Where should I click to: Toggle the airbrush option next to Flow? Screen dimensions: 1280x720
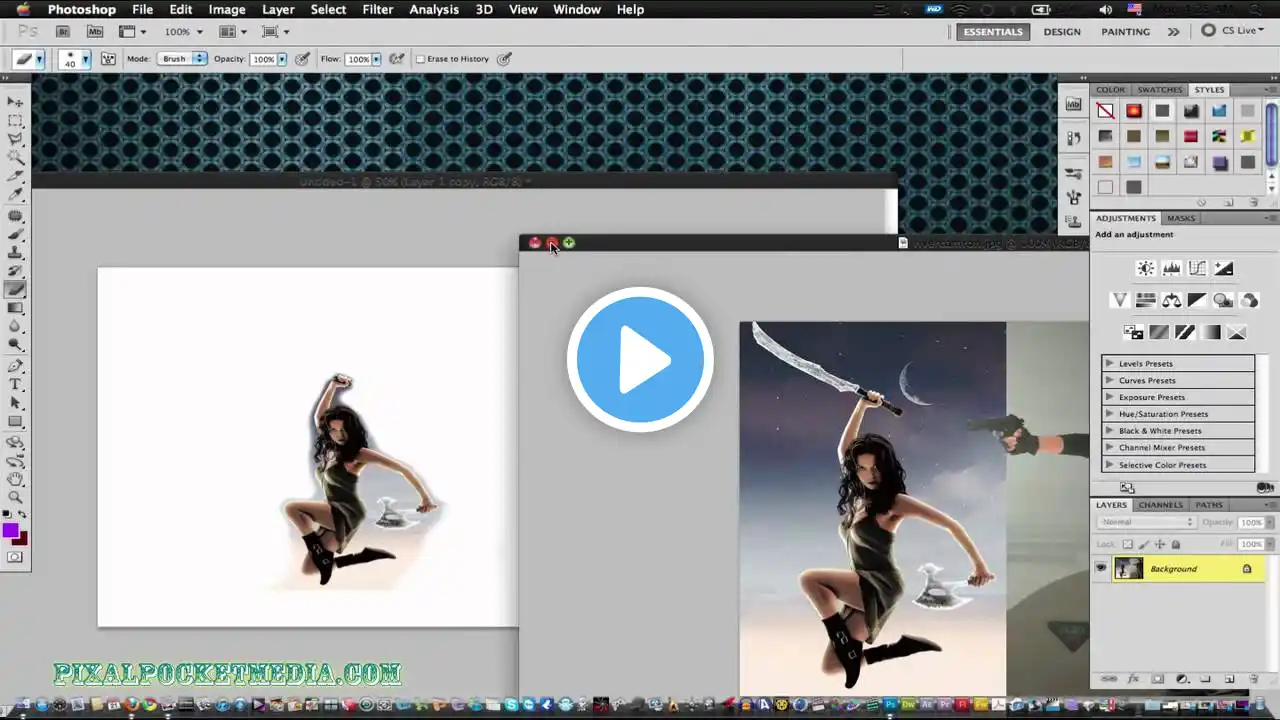click(x=396, y=59)
